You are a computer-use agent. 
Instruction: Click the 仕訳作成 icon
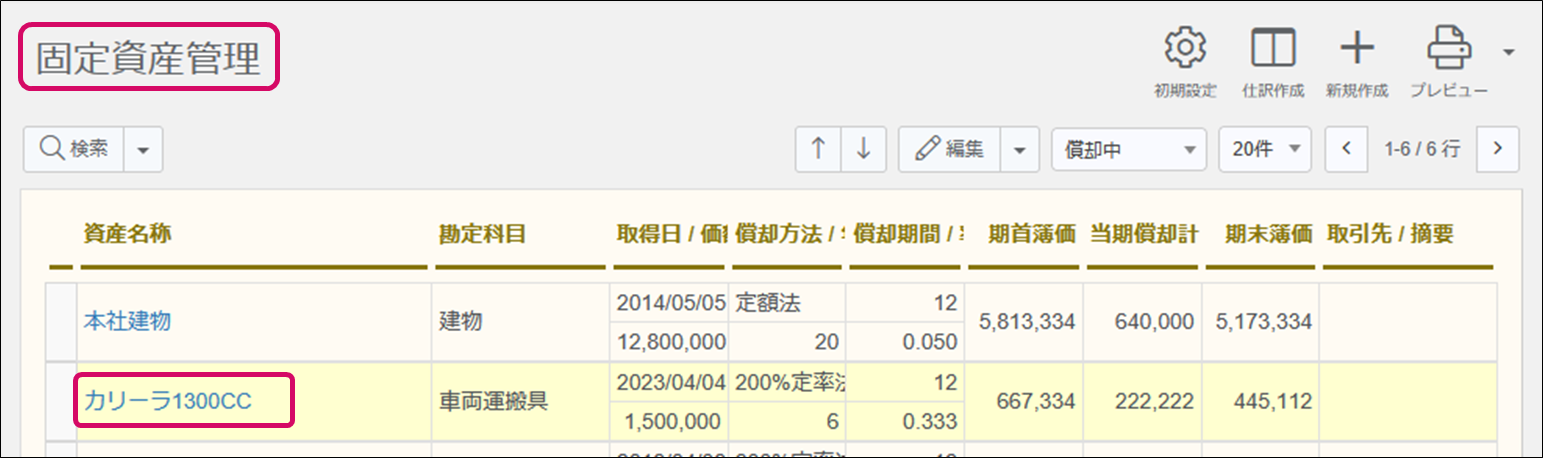click(x=1272, y=48)
